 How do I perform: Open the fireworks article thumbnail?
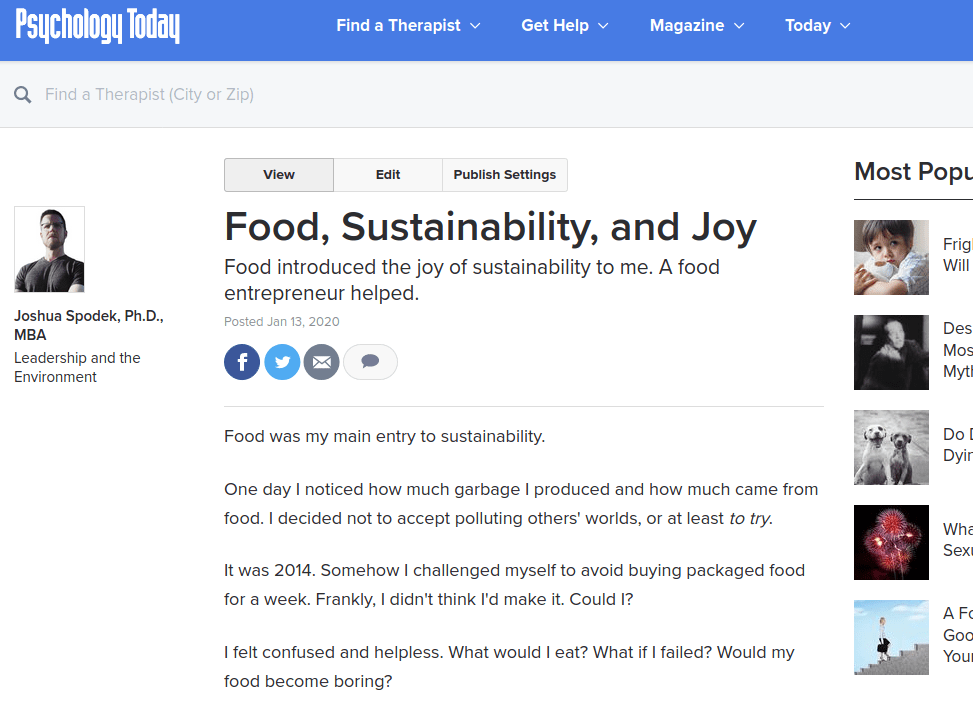891,542
